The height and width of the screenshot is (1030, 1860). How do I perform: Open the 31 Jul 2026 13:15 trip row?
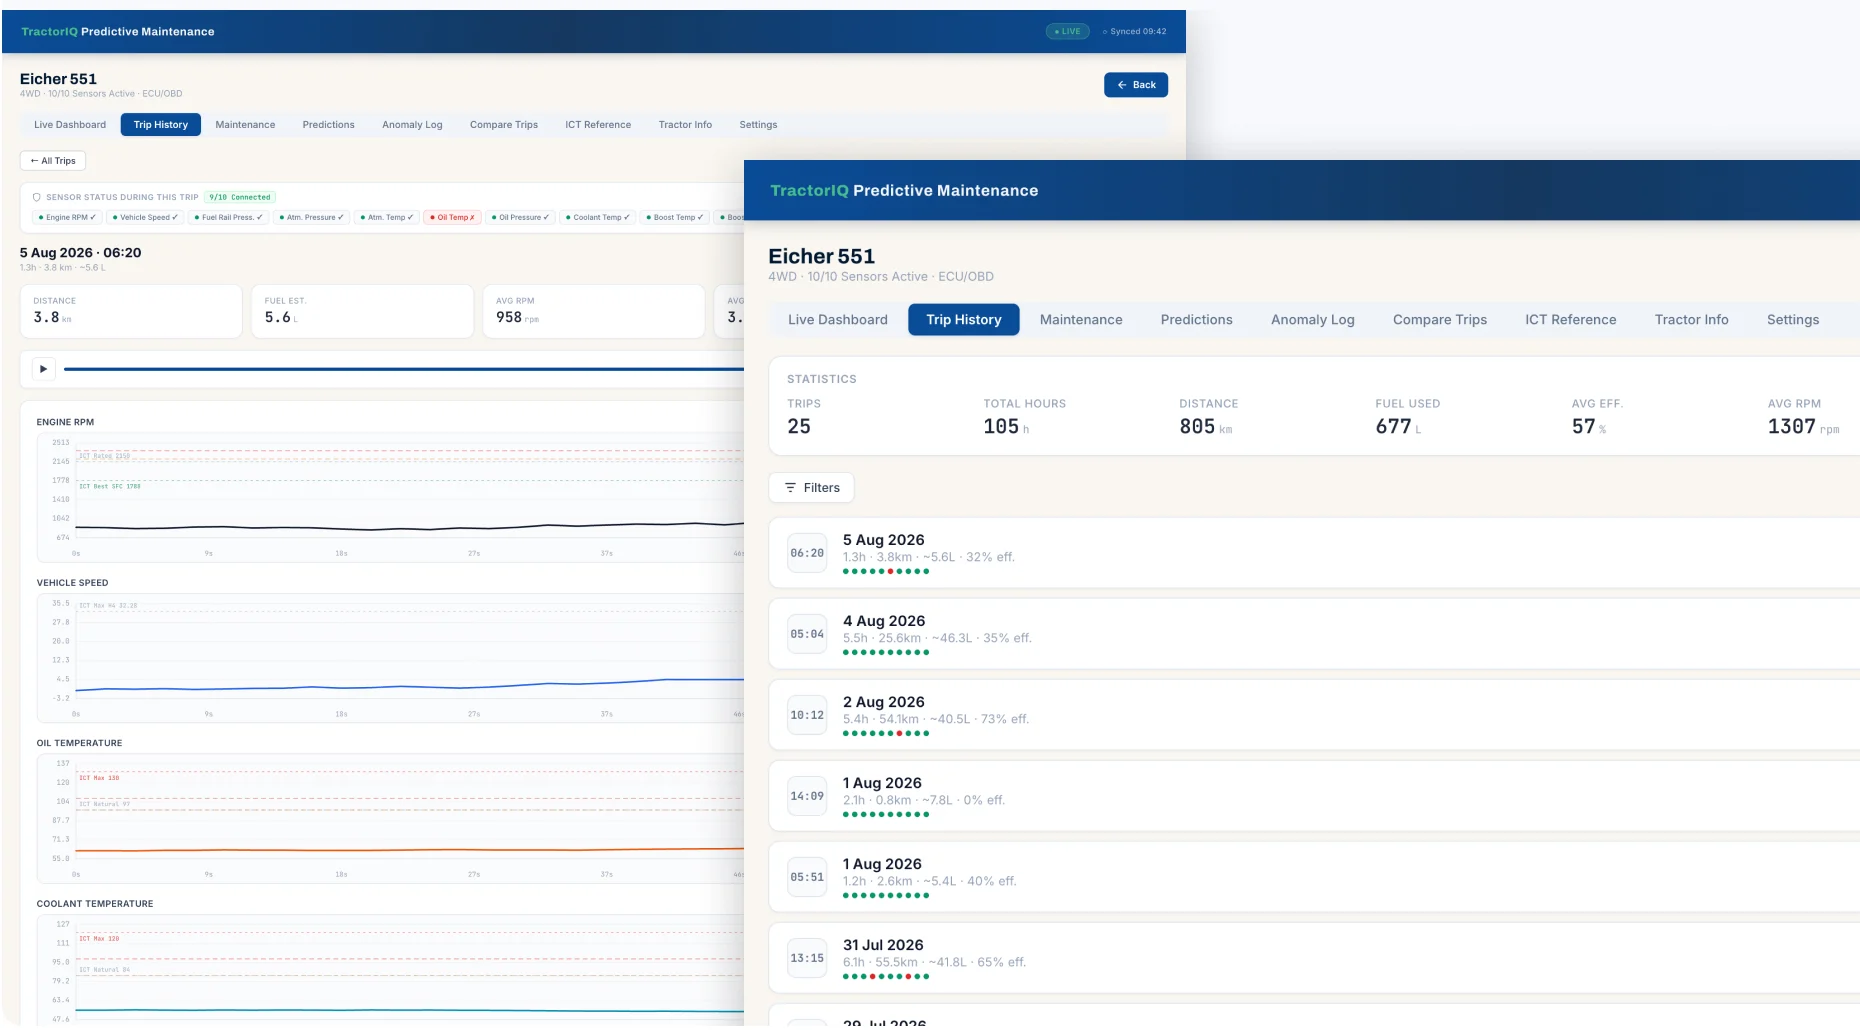1314,958
